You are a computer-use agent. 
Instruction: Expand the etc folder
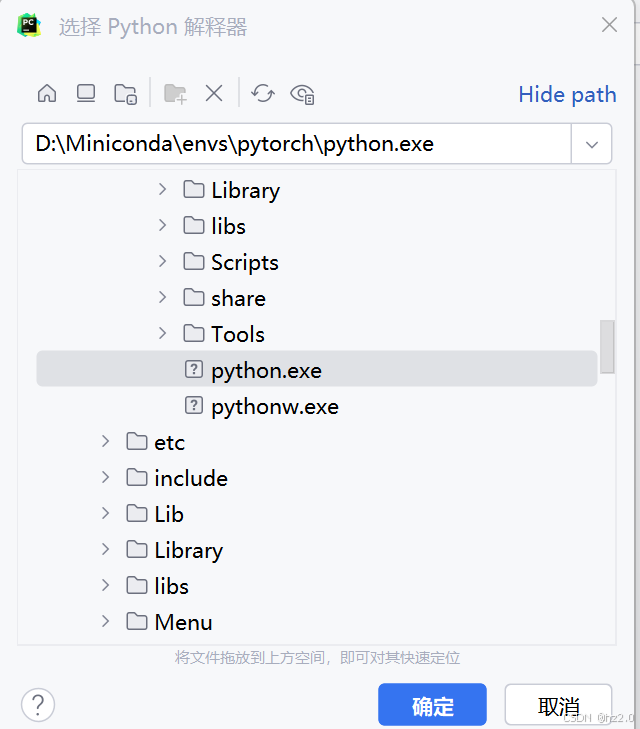106,441
